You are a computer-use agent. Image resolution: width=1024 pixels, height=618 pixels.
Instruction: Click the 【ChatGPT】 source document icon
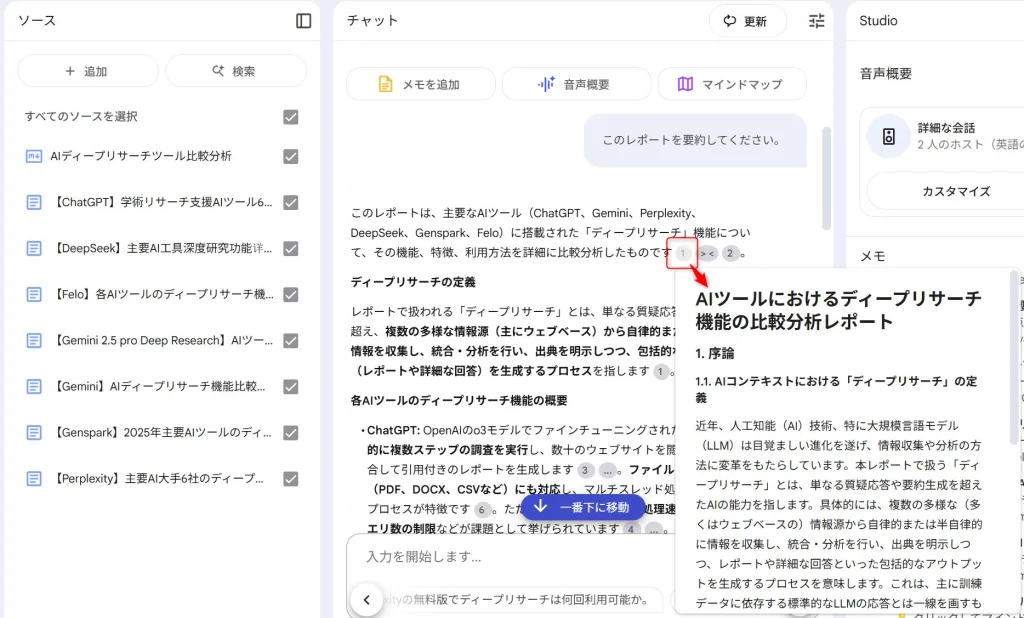click(33, 203)
